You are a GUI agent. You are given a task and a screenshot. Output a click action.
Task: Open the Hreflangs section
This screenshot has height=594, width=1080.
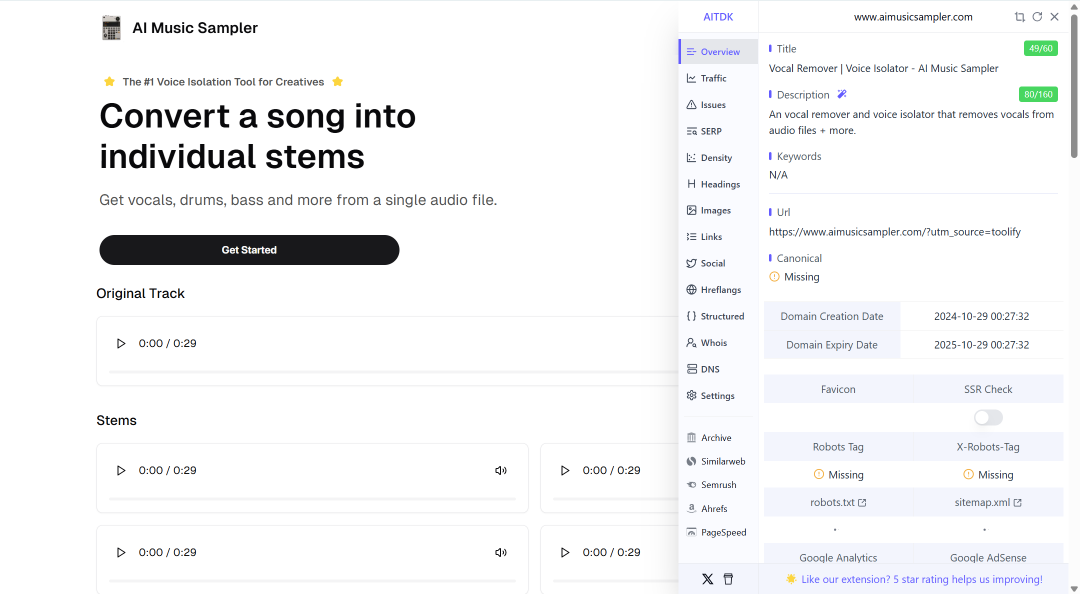coord(716,289)
